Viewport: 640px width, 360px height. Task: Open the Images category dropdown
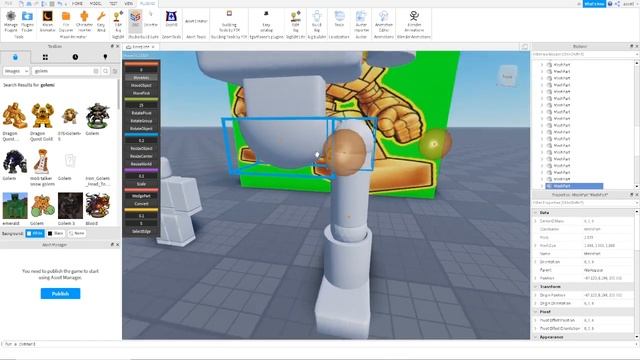[16, 71]
